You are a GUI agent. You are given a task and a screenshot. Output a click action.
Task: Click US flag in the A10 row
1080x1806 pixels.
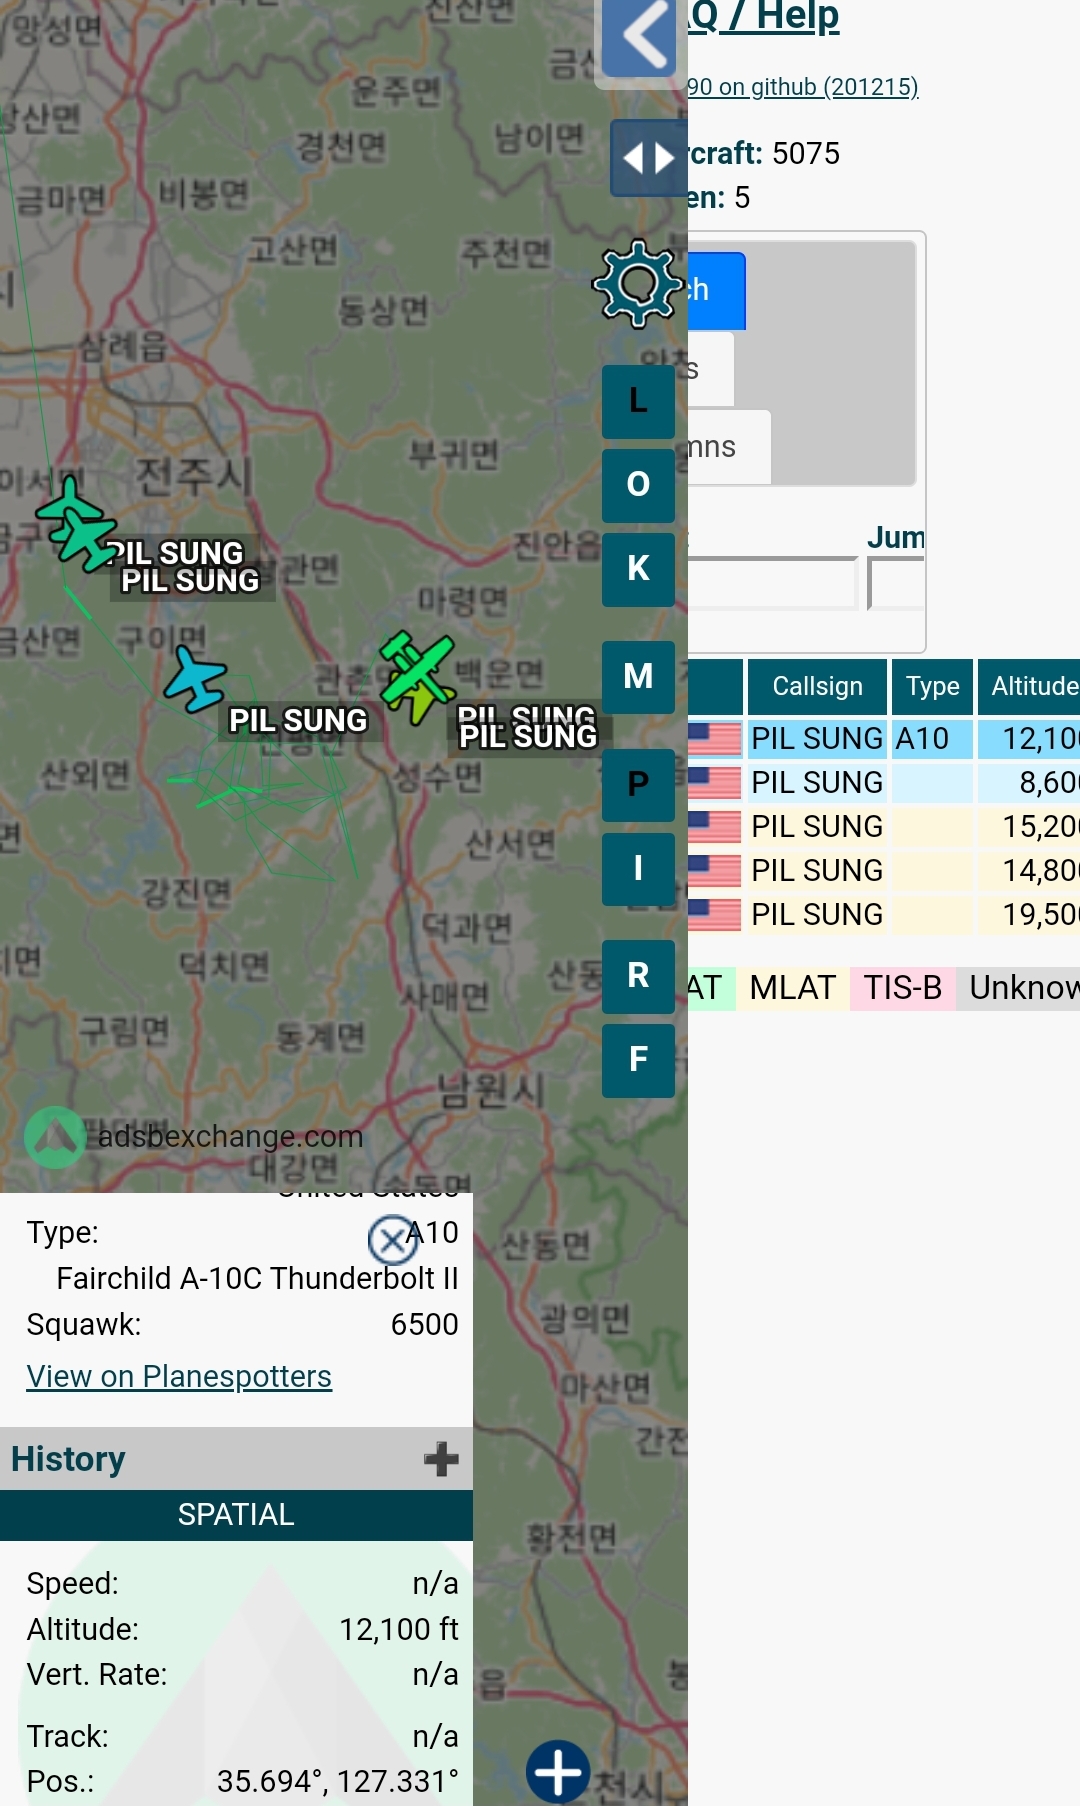pos(714,739)
